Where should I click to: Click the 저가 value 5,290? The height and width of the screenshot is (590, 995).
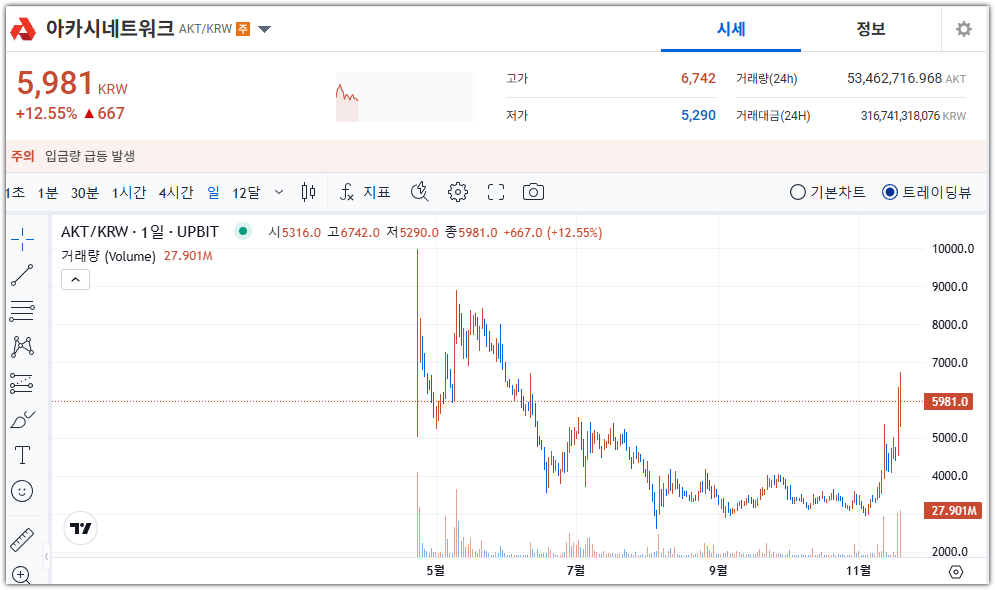click(698, 115)
